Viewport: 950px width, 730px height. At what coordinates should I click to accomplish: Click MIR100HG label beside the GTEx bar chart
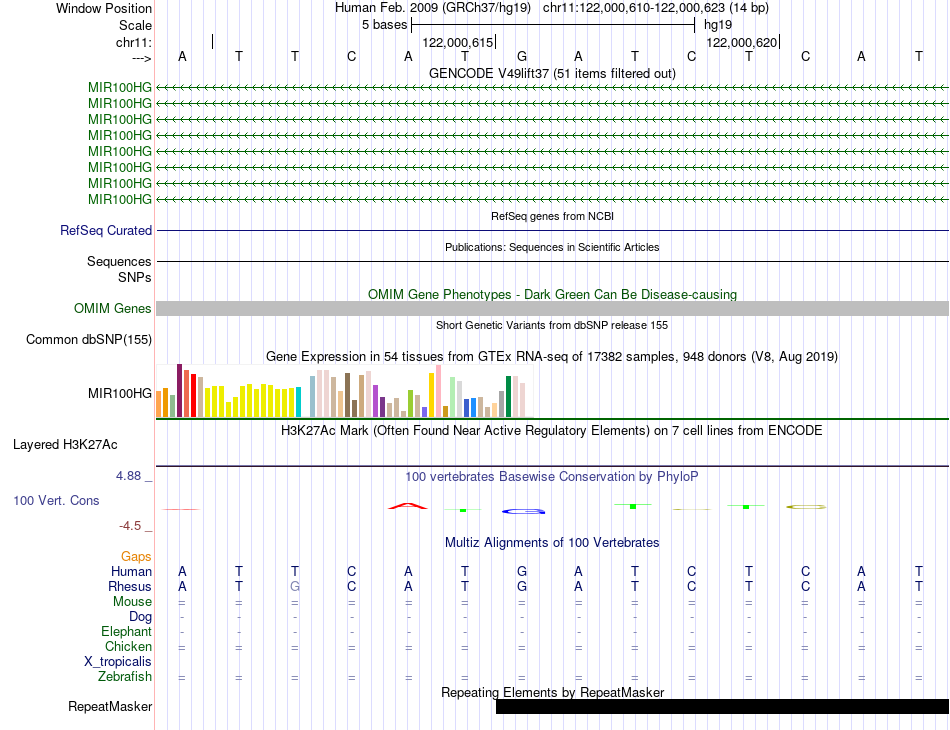120,393
